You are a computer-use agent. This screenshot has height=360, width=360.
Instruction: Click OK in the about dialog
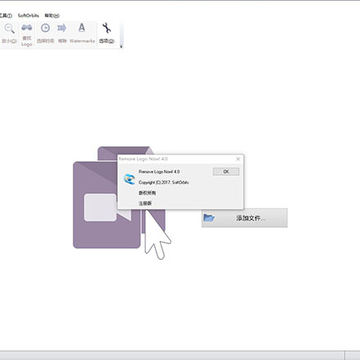[226, 172]
